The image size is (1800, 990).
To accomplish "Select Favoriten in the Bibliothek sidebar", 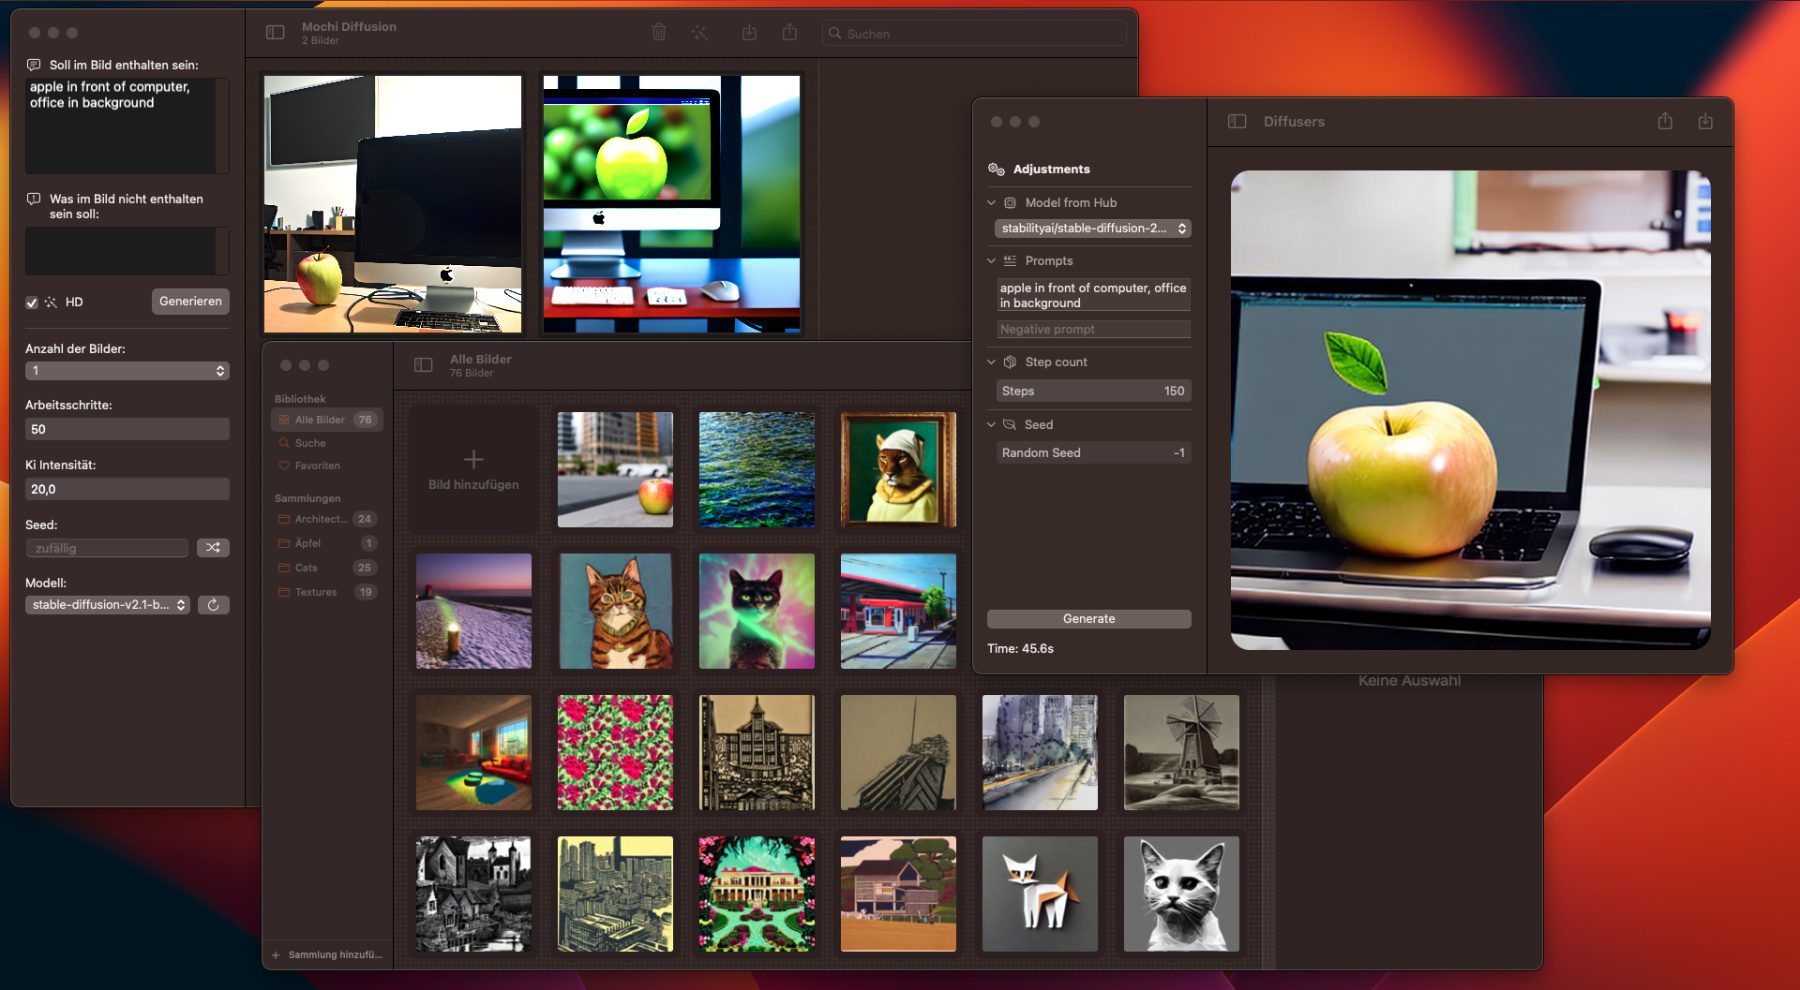I will tap(317, 466).
